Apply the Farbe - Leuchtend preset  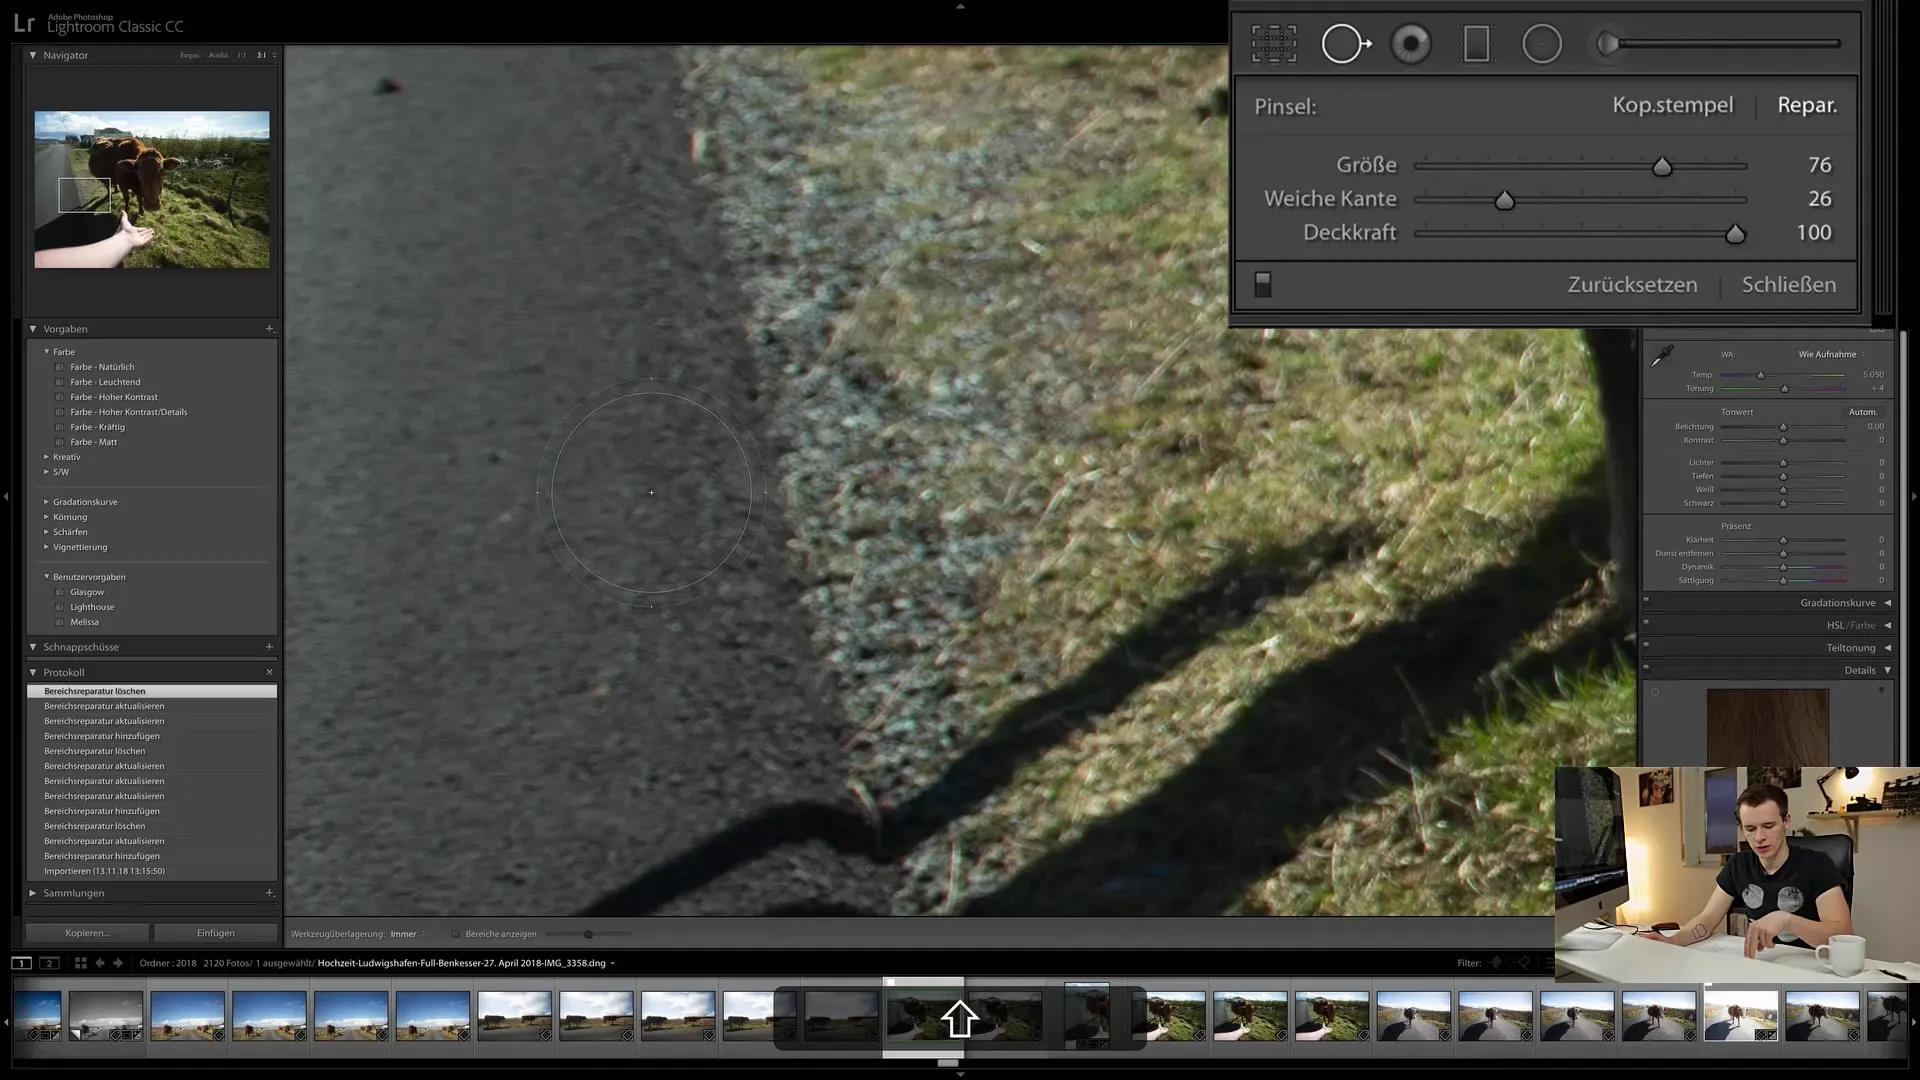(105, 382)
